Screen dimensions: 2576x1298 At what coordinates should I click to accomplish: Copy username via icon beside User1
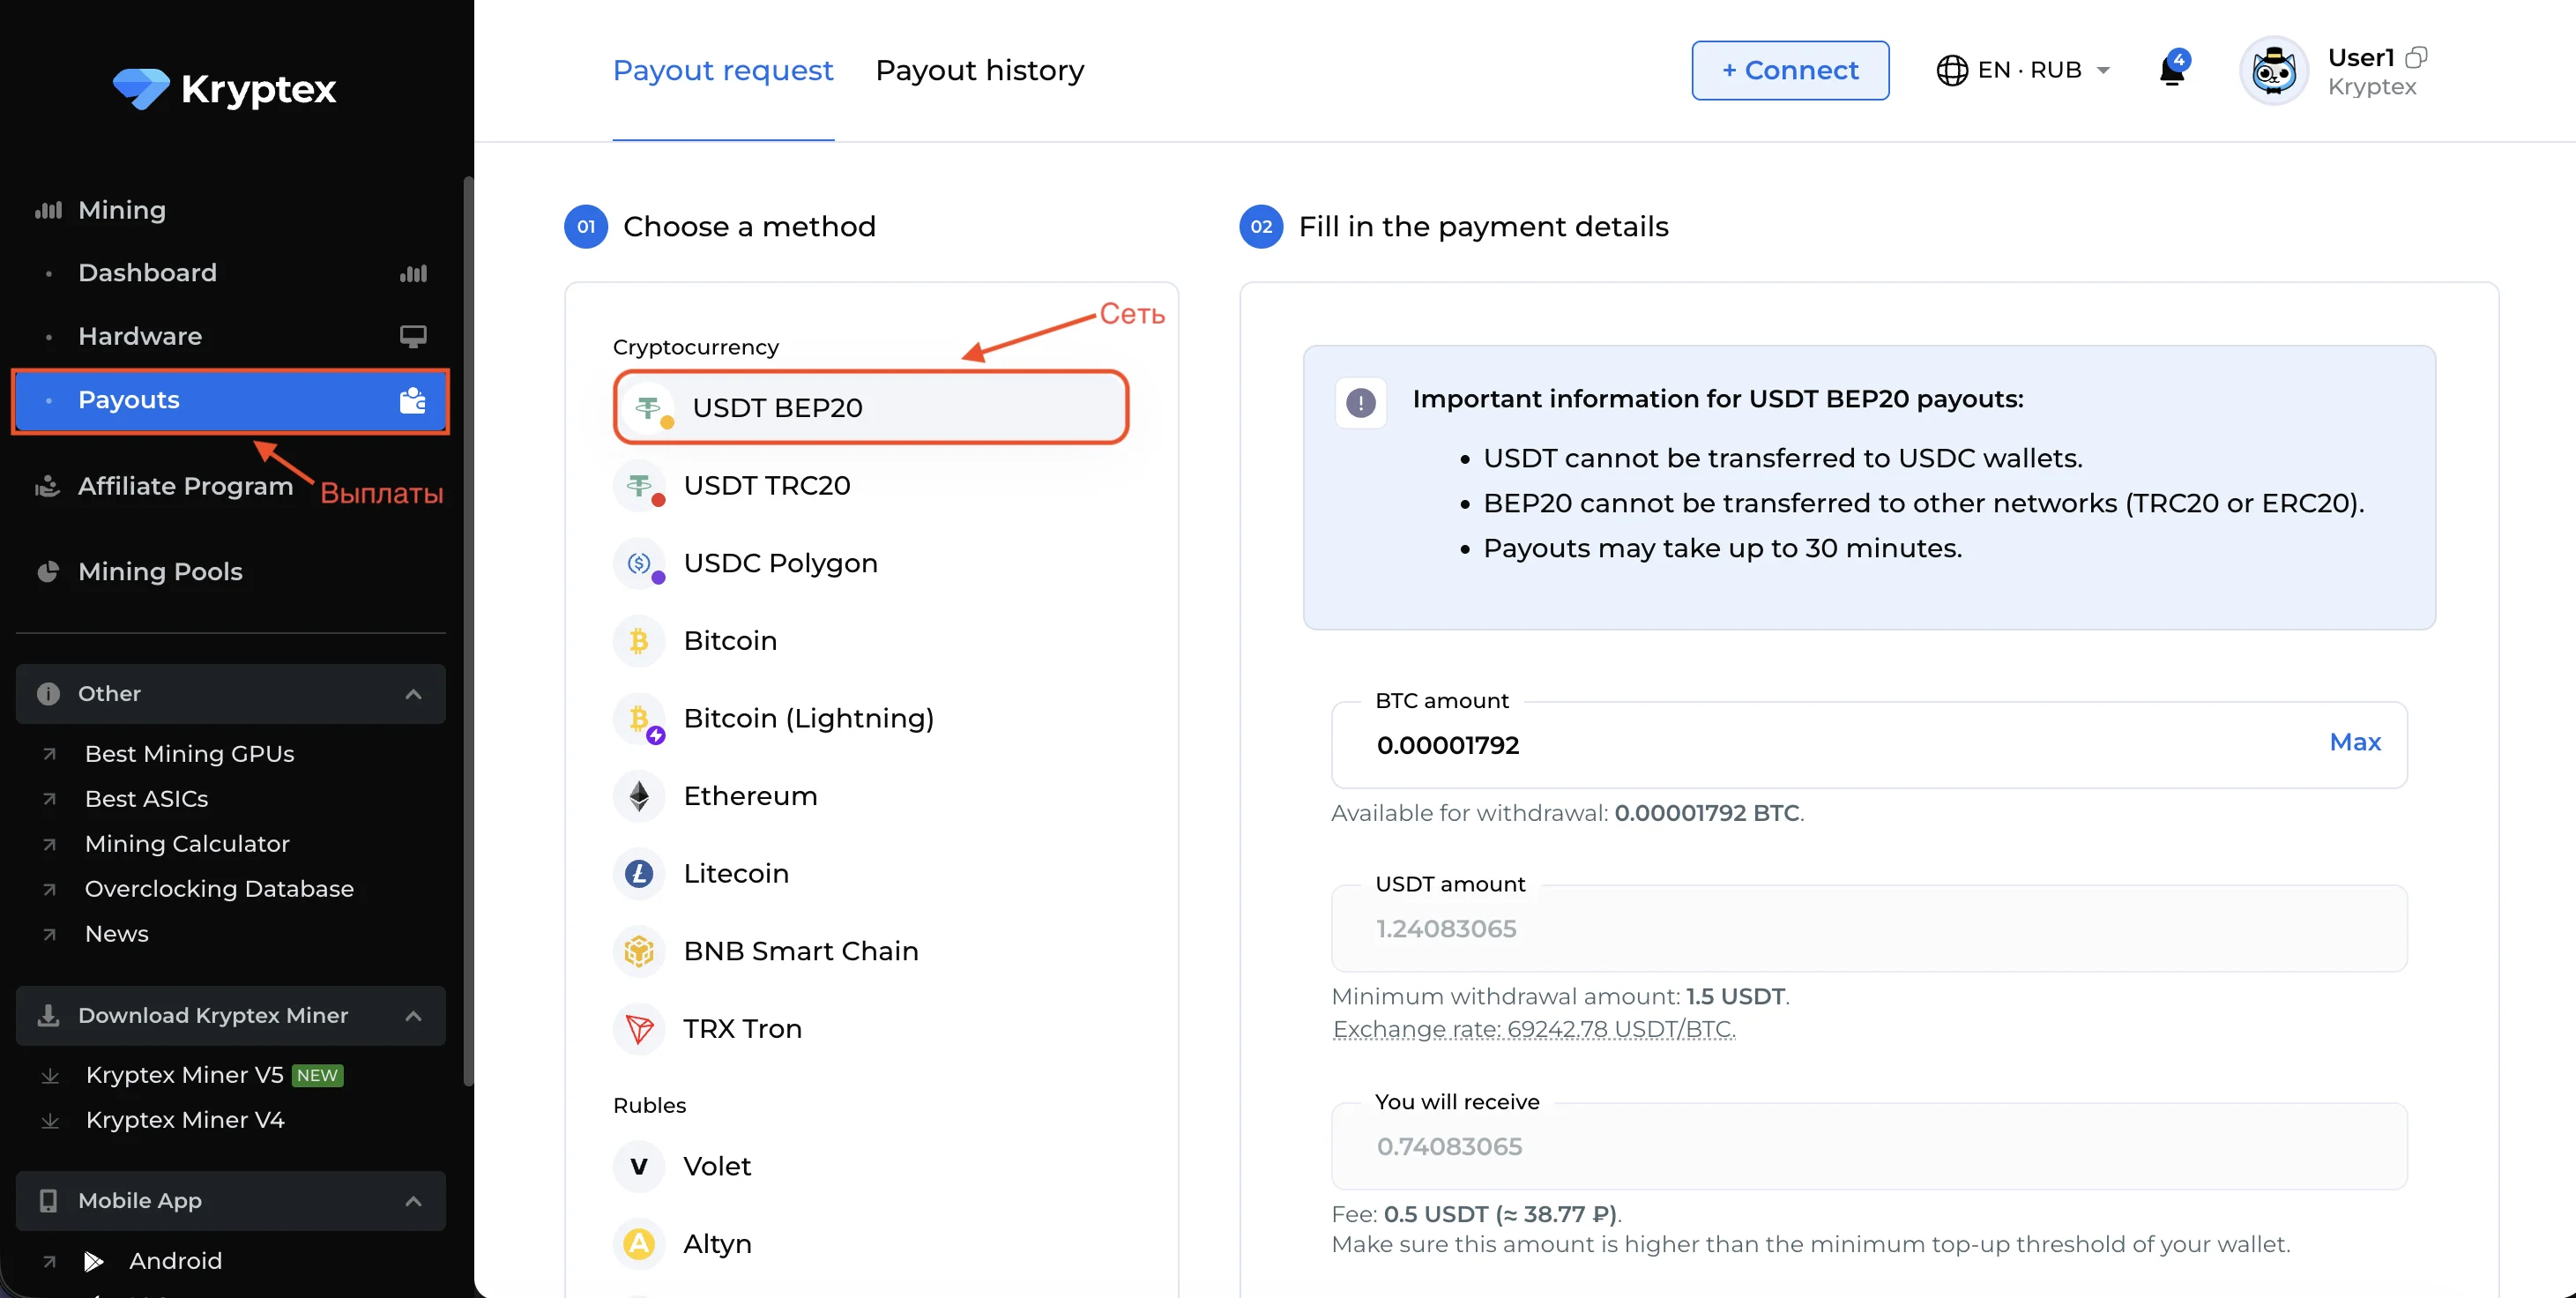point(2416,57)
